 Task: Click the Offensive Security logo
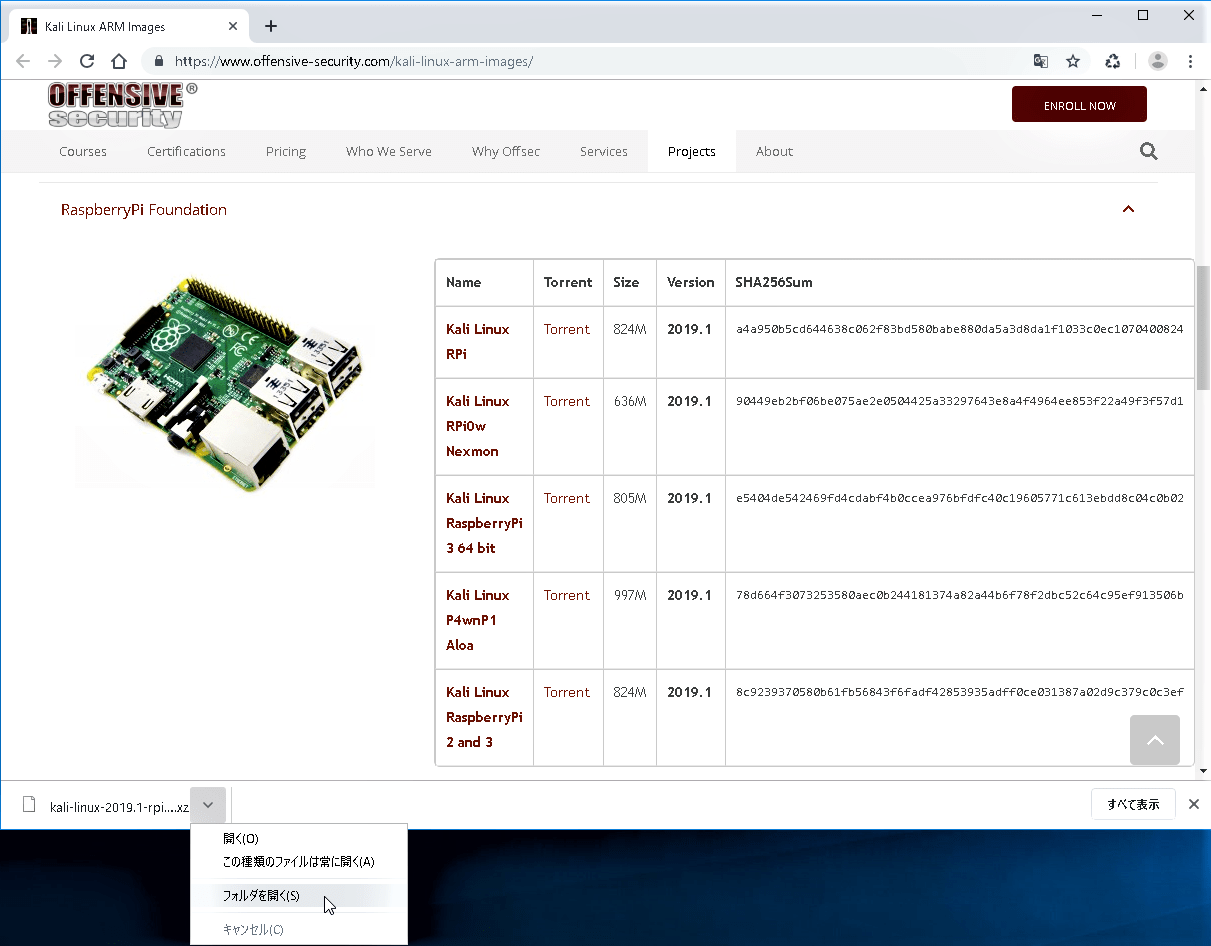click(x=123, y=105)
